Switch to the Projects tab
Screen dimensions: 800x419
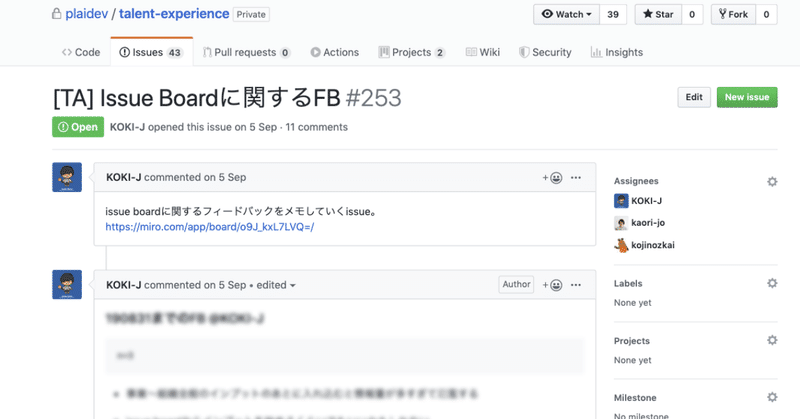point(412,52)
